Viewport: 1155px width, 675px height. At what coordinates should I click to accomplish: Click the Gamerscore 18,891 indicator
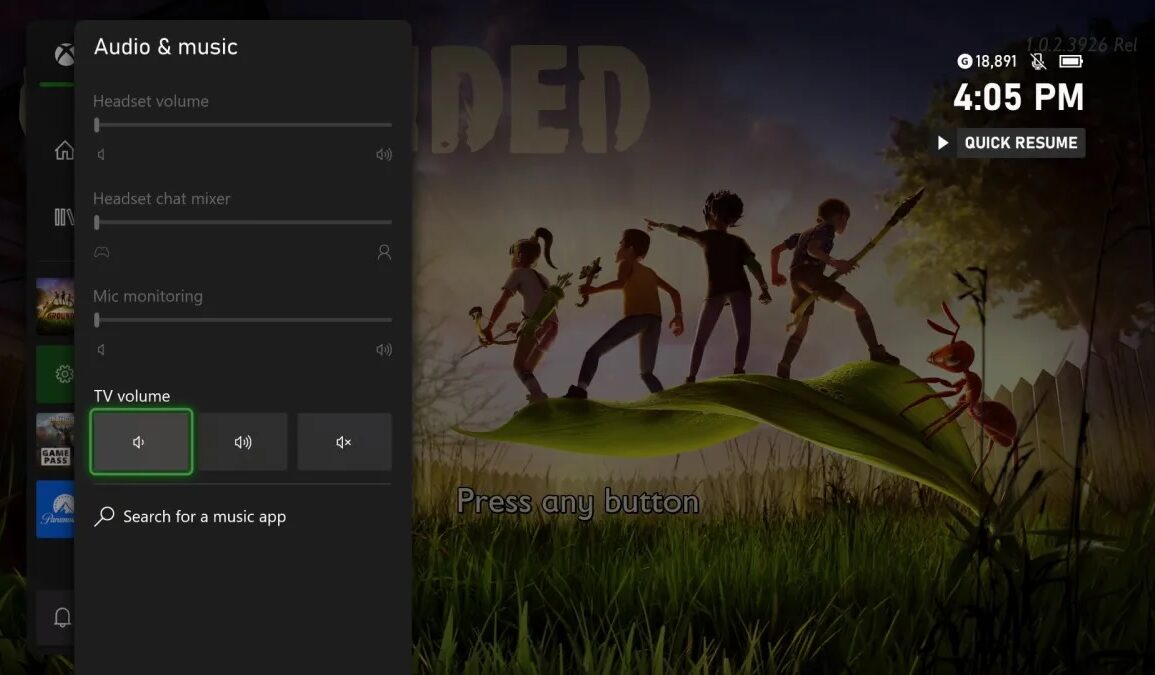click(x=987, y=61)
